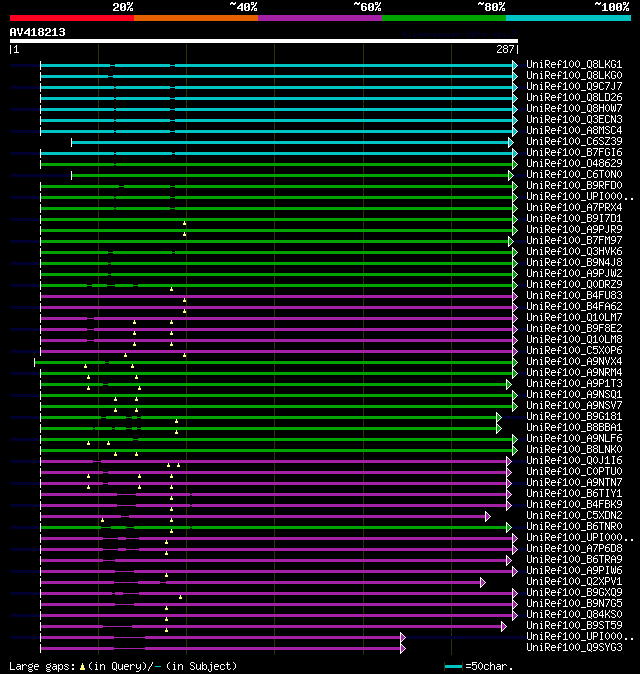Open the UniRef100_Q9C7J7 entry

coord(574,86)
